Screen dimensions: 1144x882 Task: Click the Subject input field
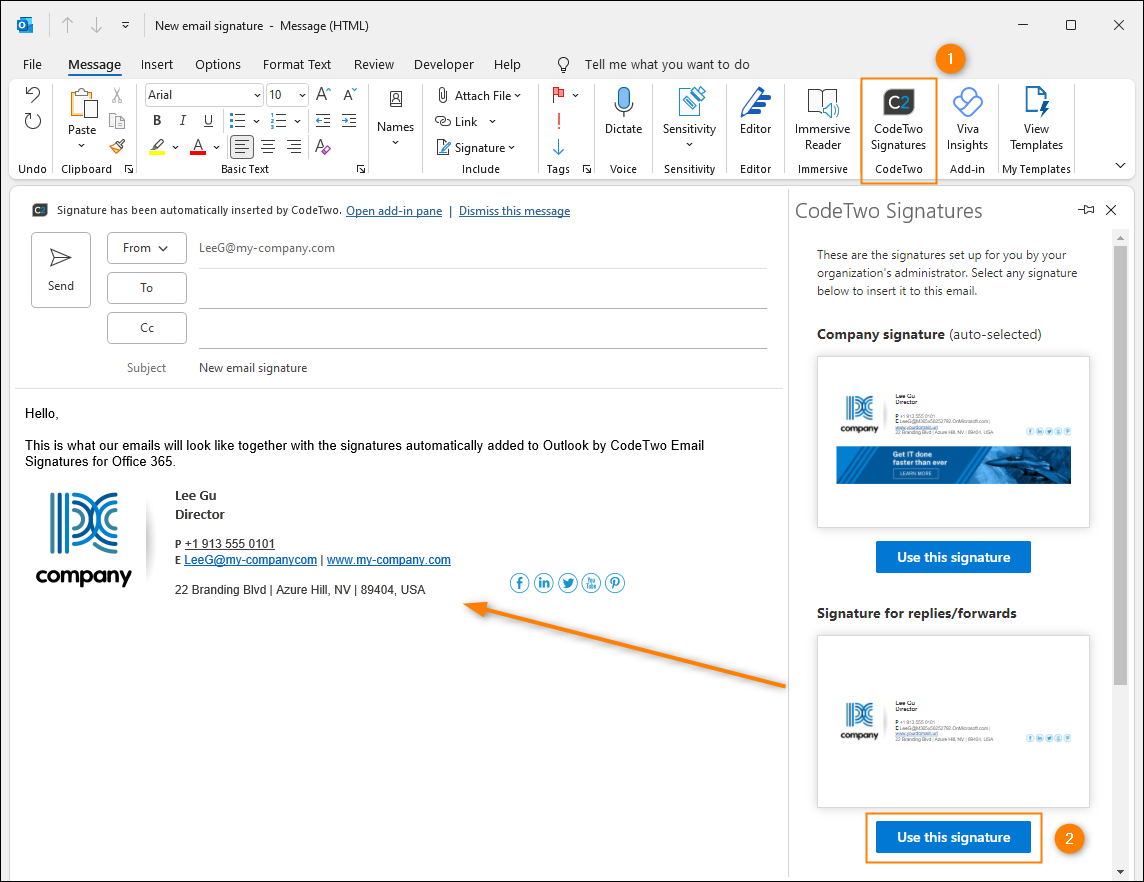(400, 367)
